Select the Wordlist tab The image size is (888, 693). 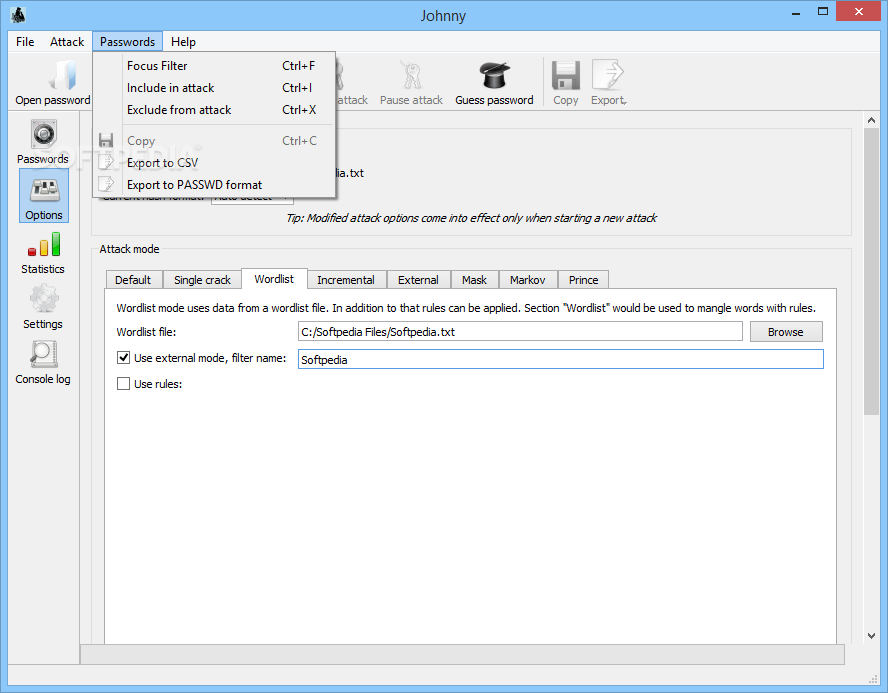(x=274, y=279)
